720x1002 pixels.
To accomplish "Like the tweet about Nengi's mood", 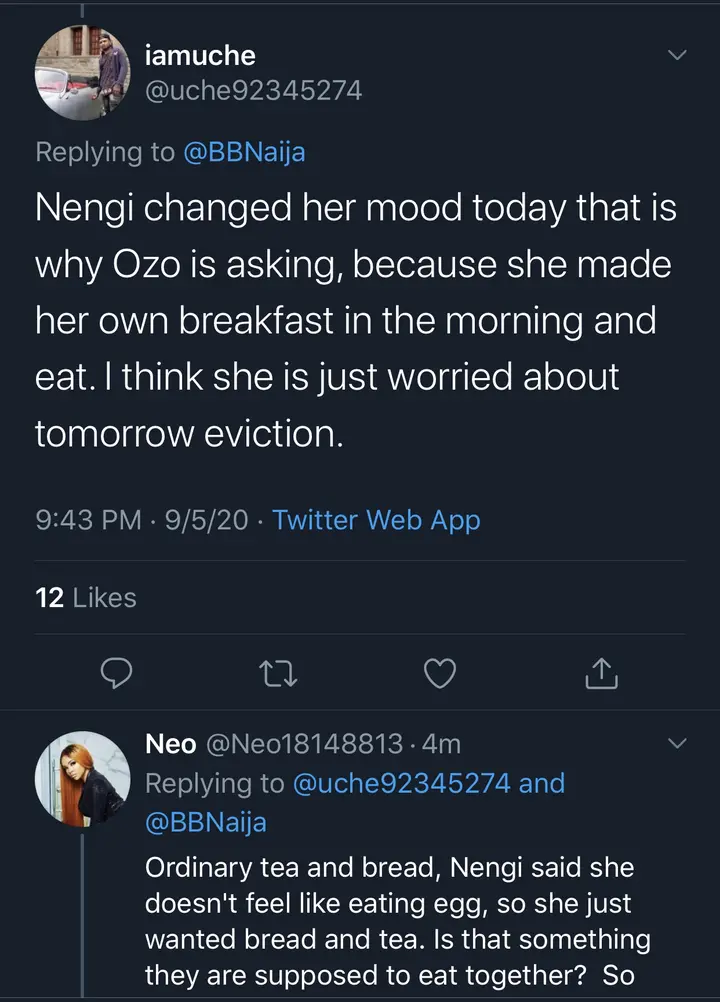I will tap(440, 675).
